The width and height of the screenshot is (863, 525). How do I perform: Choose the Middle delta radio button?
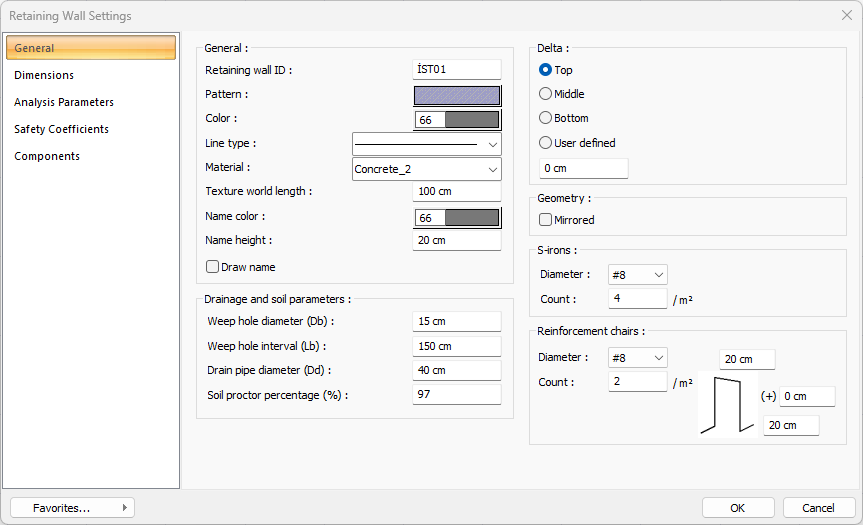tap(546, 94)
